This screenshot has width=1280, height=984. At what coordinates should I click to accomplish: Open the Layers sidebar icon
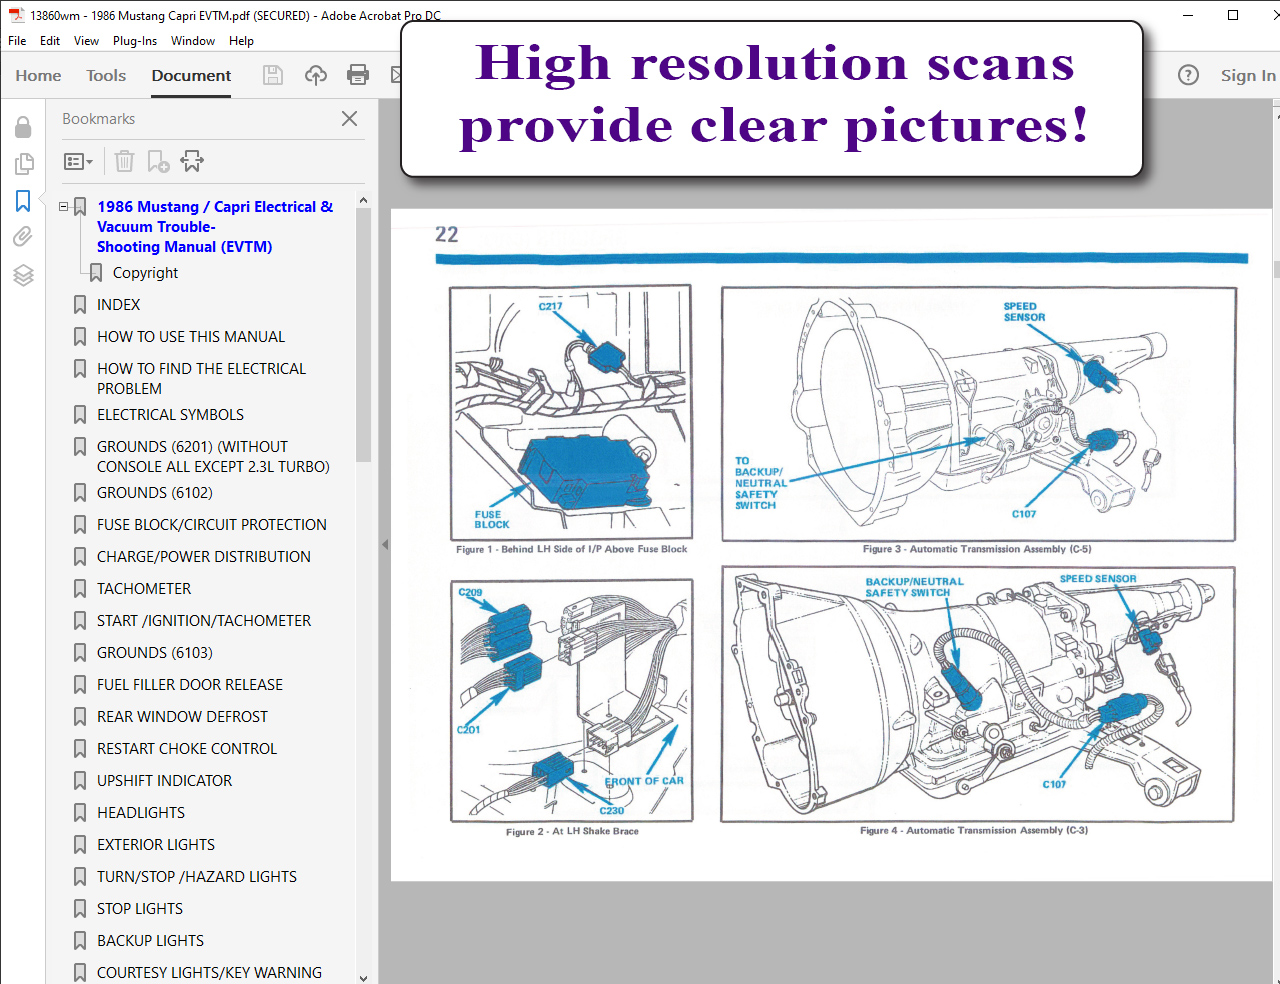(23, 275)
